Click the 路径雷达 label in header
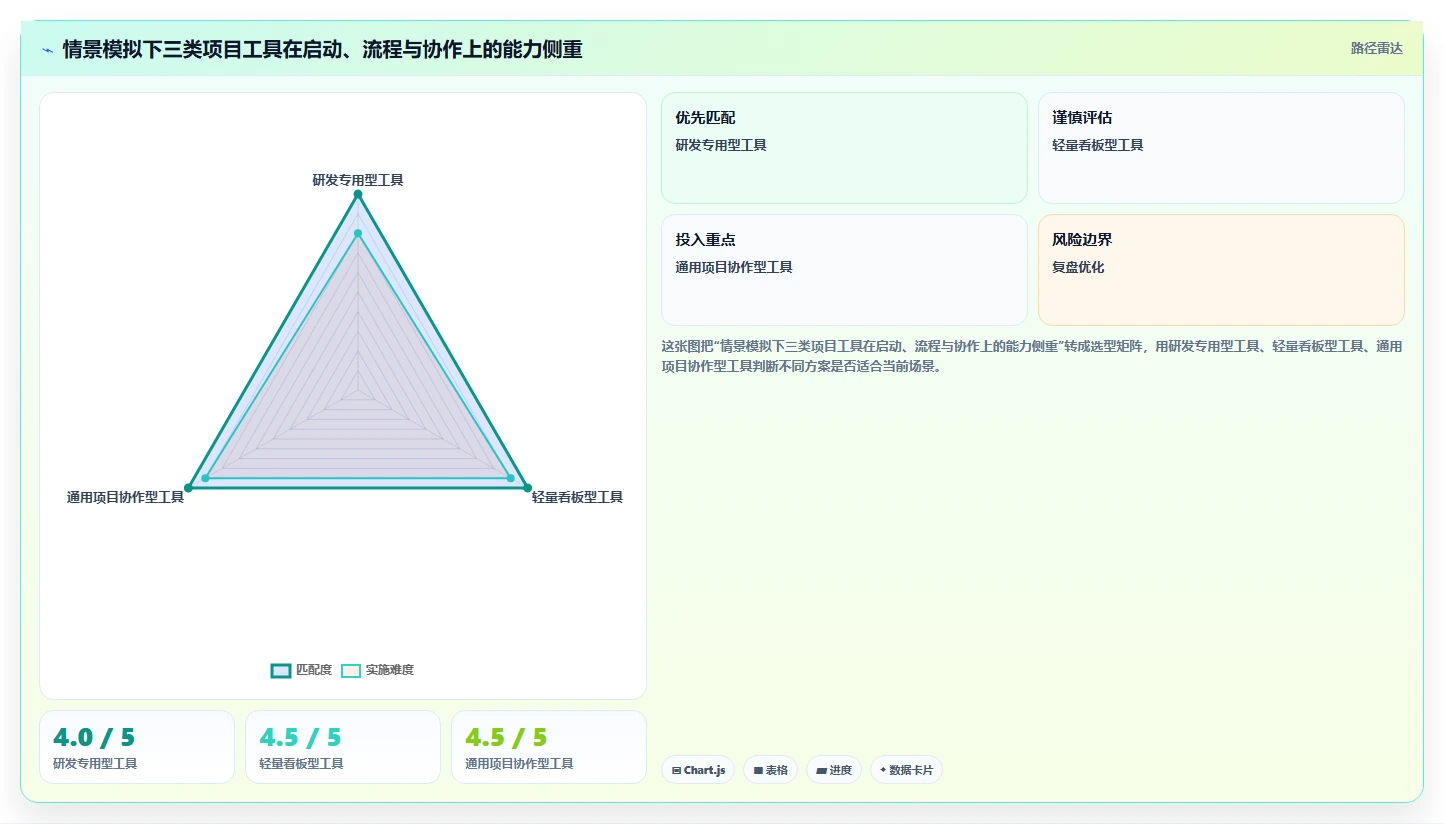Image resolution: width=1444 pixels, height=824 pixels. pos(1377,48)
